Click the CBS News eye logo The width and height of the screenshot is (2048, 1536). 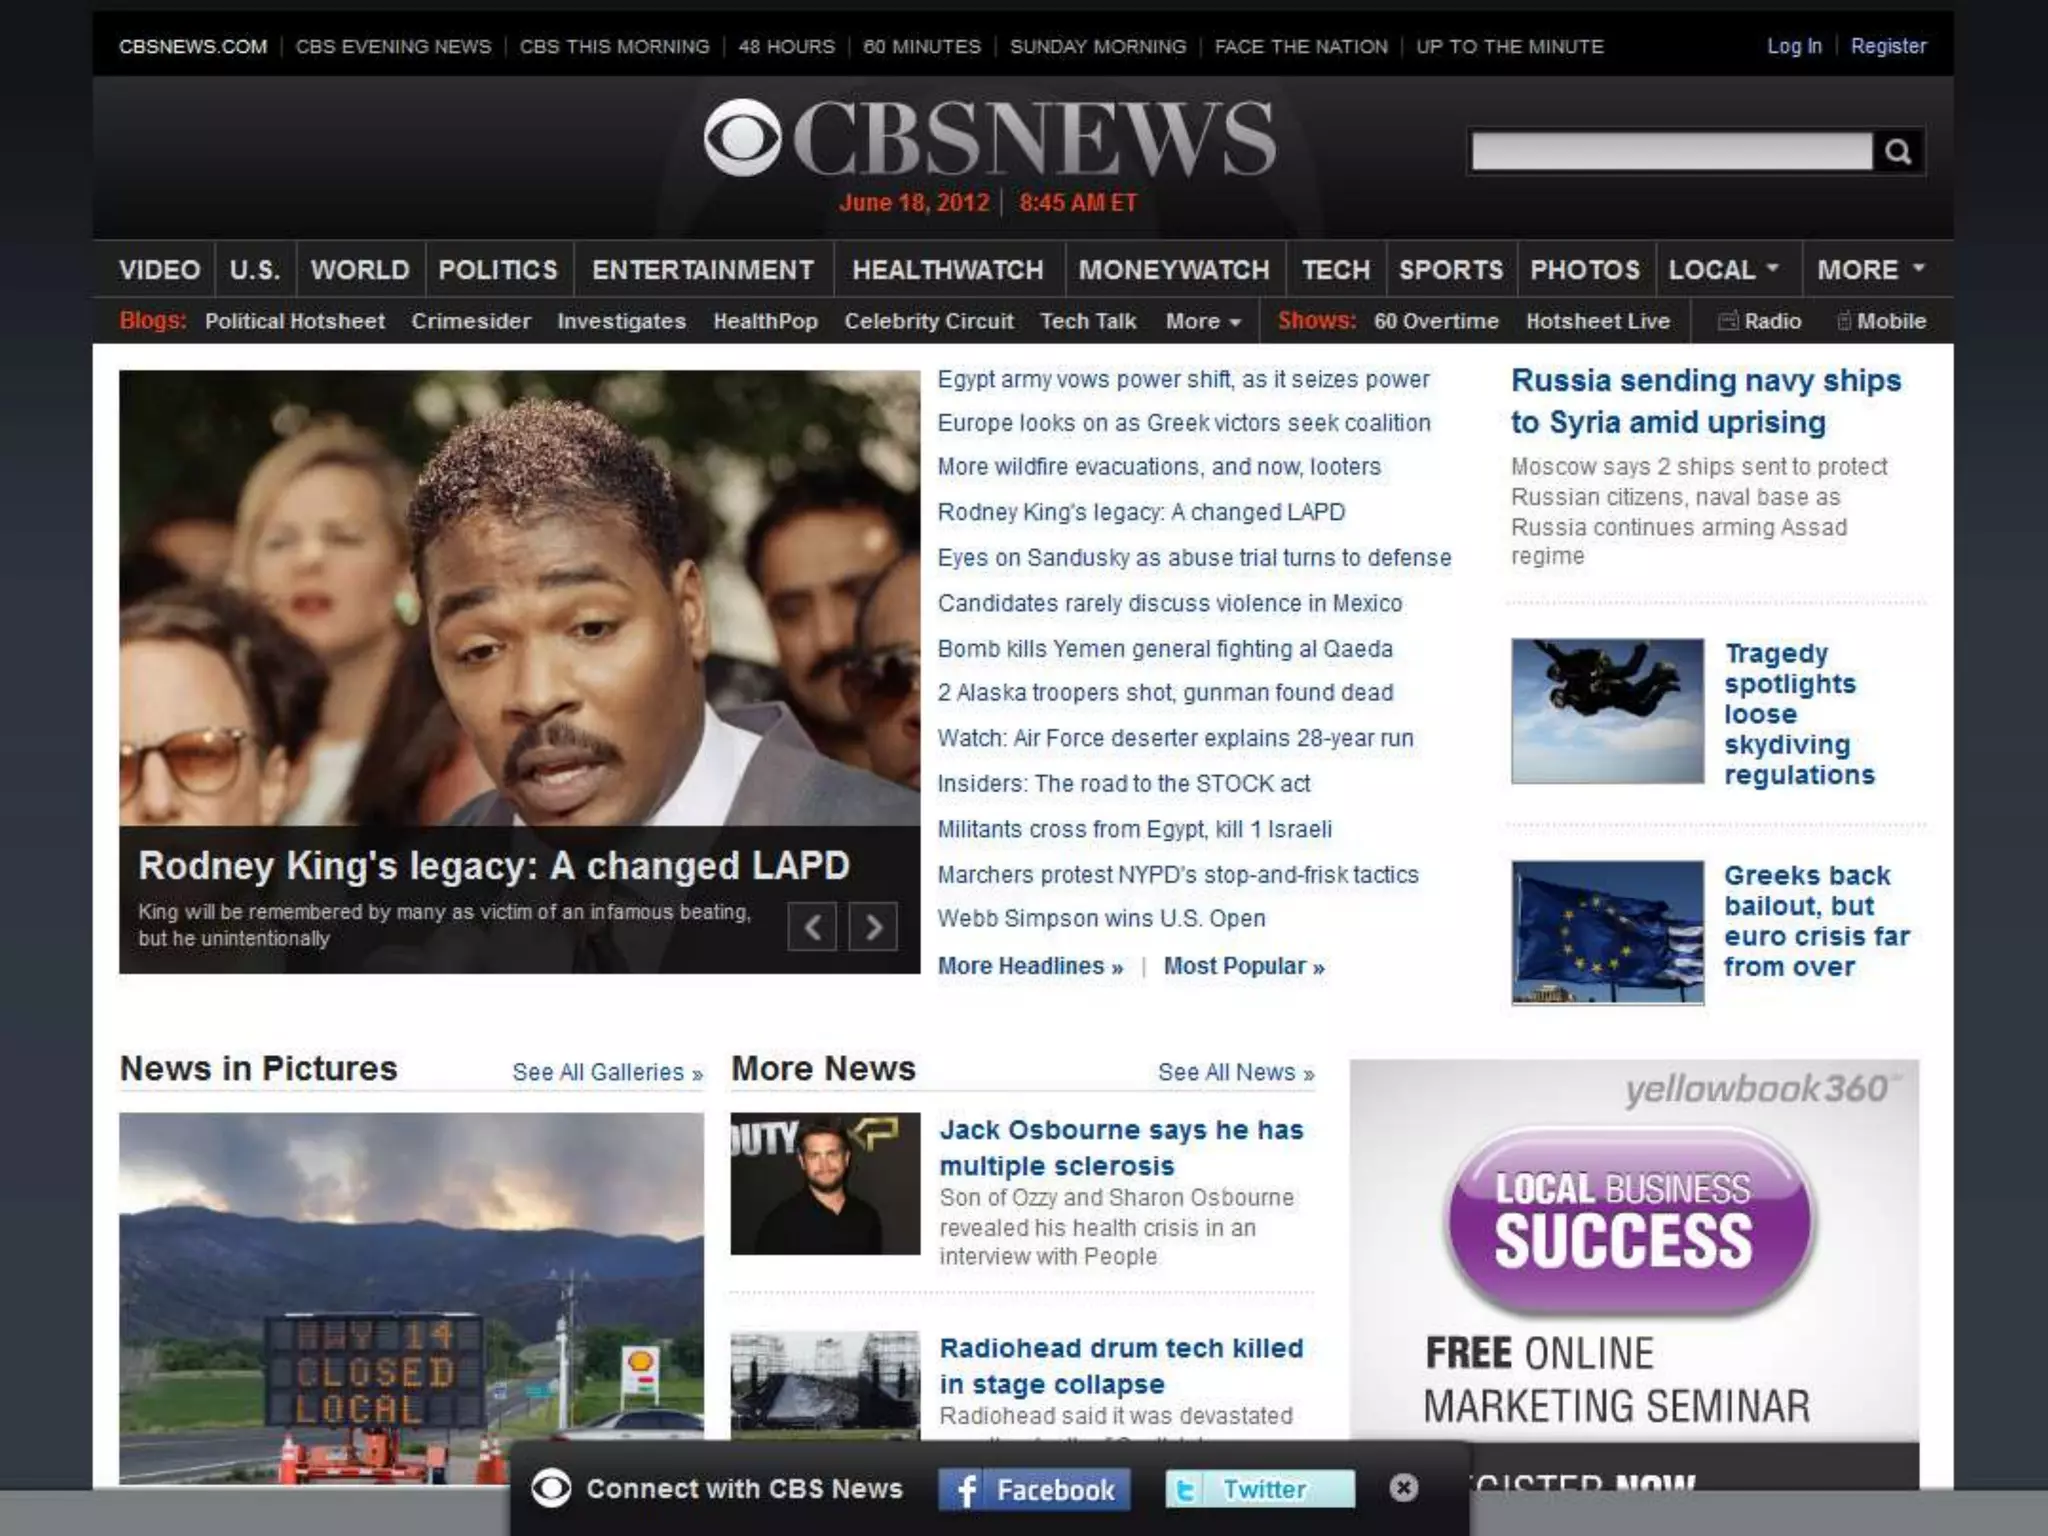[x=742, y=138]
